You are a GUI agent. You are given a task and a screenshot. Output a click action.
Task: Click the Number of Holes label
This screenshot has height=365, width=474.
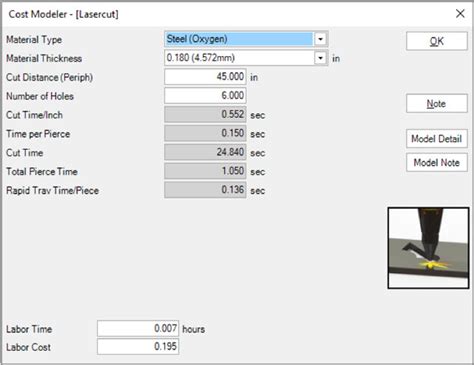coord(40,96)
